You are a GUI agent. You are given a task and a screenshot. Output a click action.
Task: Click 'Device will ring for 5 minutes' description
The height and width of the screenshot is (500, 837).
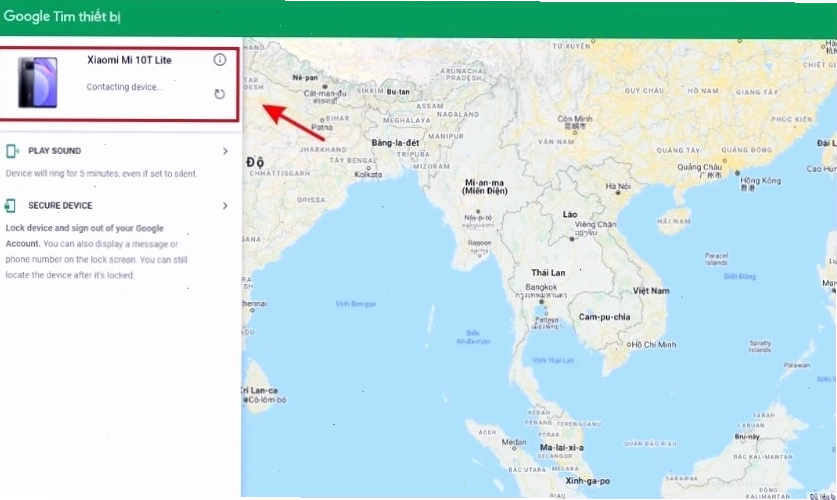tap(101, 173)
